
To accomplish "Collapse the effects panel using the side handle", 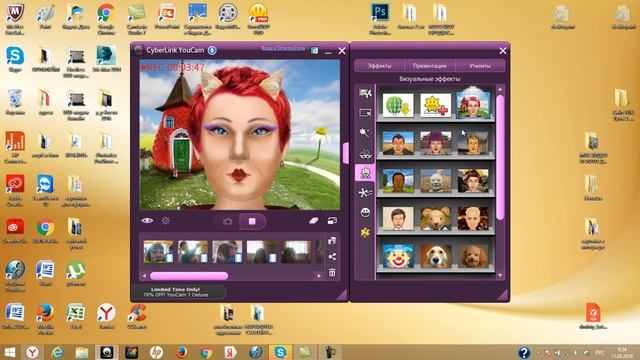I will coord(346,153).
